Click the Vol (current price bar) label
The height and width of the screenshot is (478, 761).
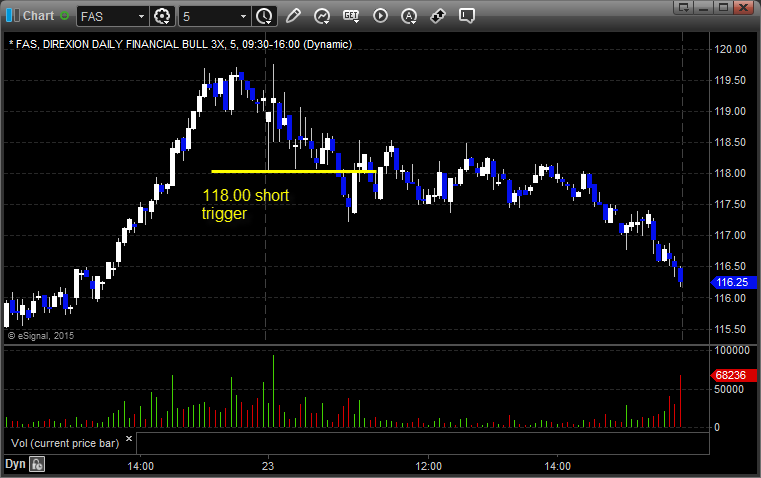[x=65, y=443]
